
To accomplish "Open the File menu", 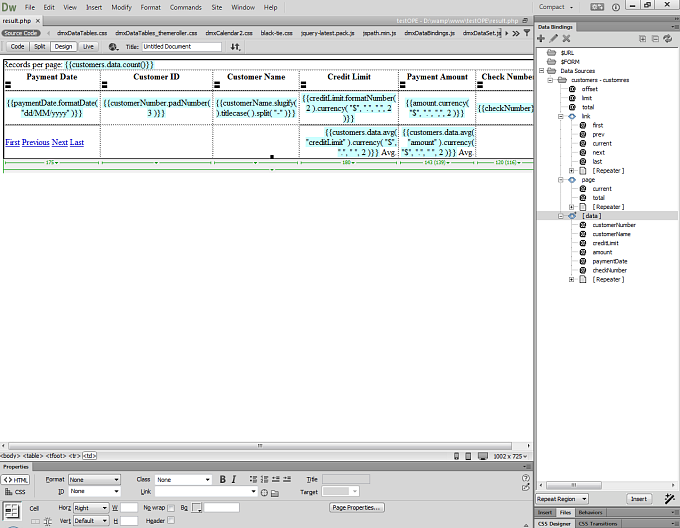I will point(30,7).
